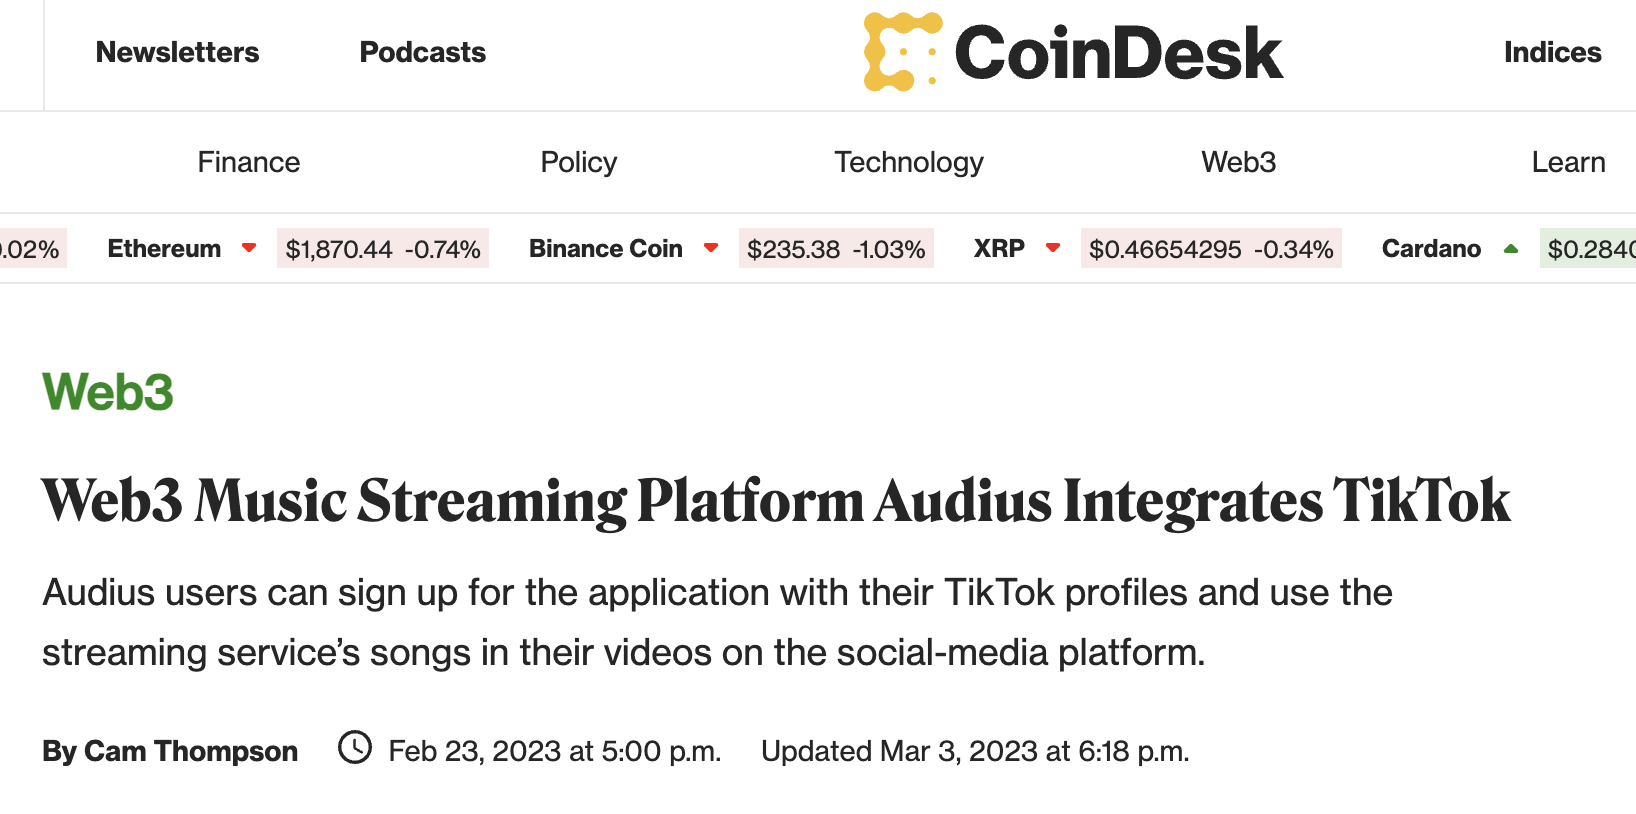Click the yellow CoinDesk emblem mark
The height and width of the screenshot is (814, 1636).
pos(902,51)
